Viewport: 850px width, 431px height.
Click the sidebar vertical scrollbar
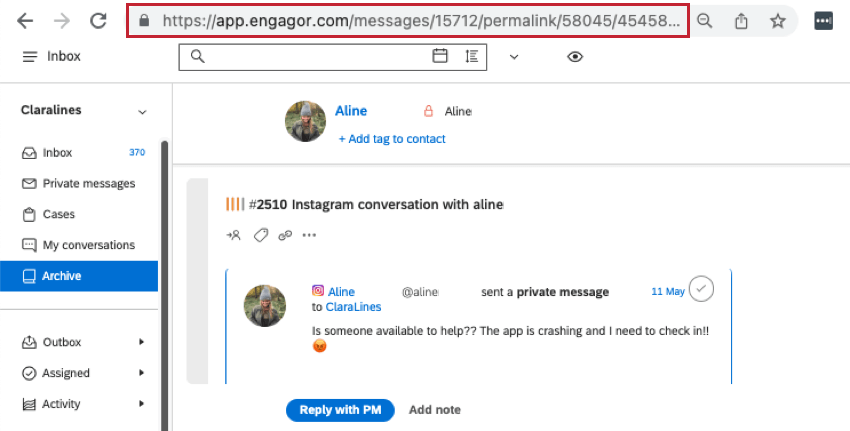(164, 285)
